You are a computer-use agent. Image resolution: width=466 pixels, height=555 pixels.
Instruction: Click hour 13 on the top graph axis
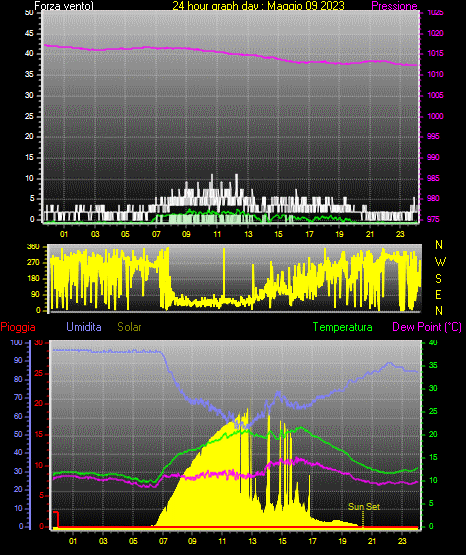pos(248,234)
